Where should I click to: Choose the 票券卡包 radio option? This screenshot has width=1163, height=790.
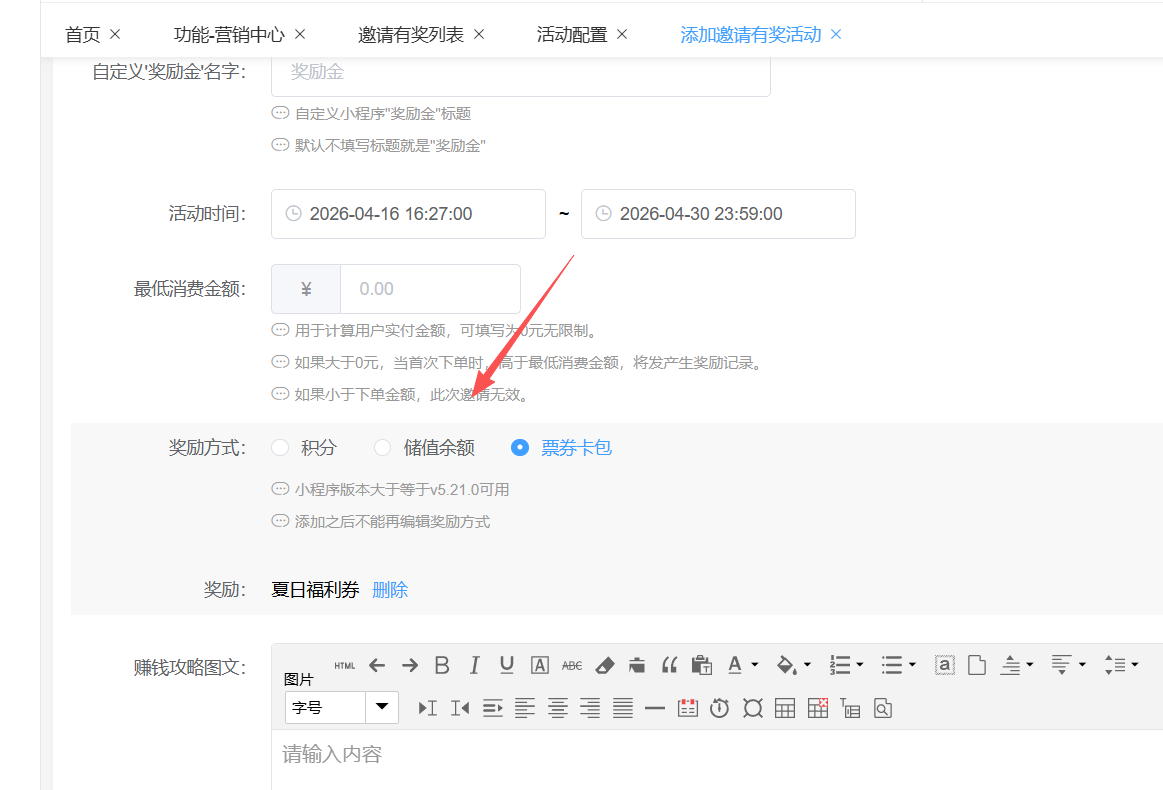coord(520,448)
